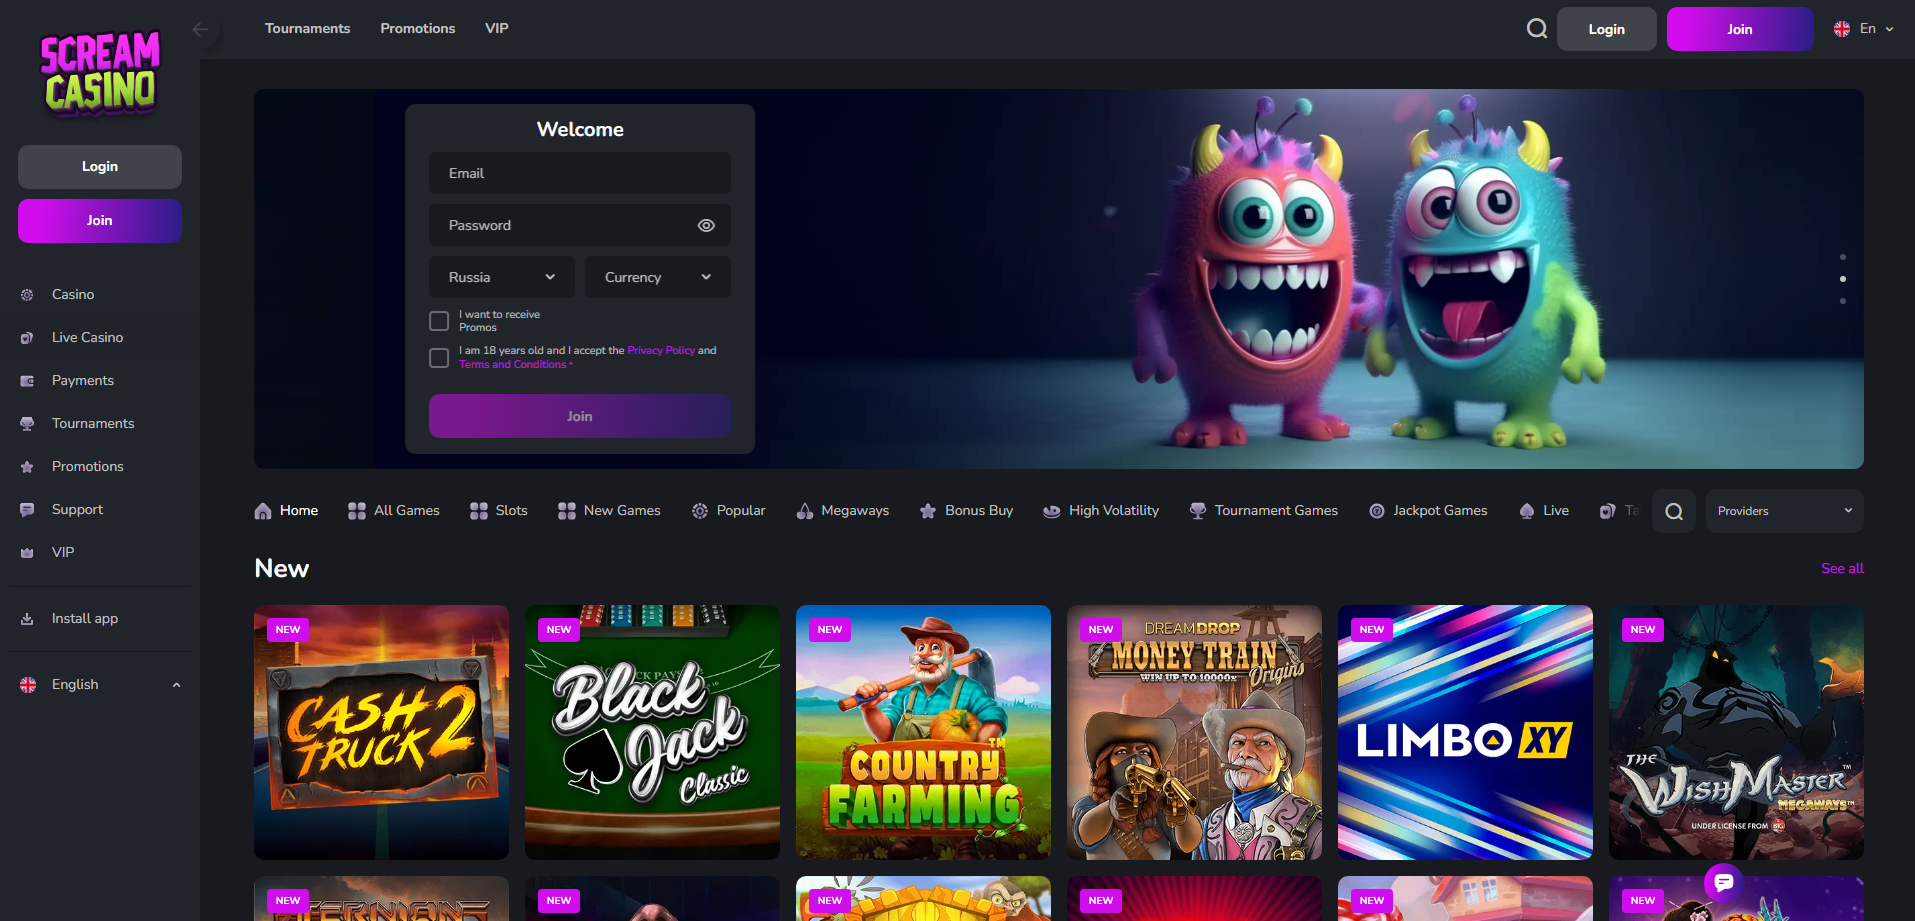Click the sidebar Login button
This screenshot has width=1915, height=921.
[x=100, y=167]
